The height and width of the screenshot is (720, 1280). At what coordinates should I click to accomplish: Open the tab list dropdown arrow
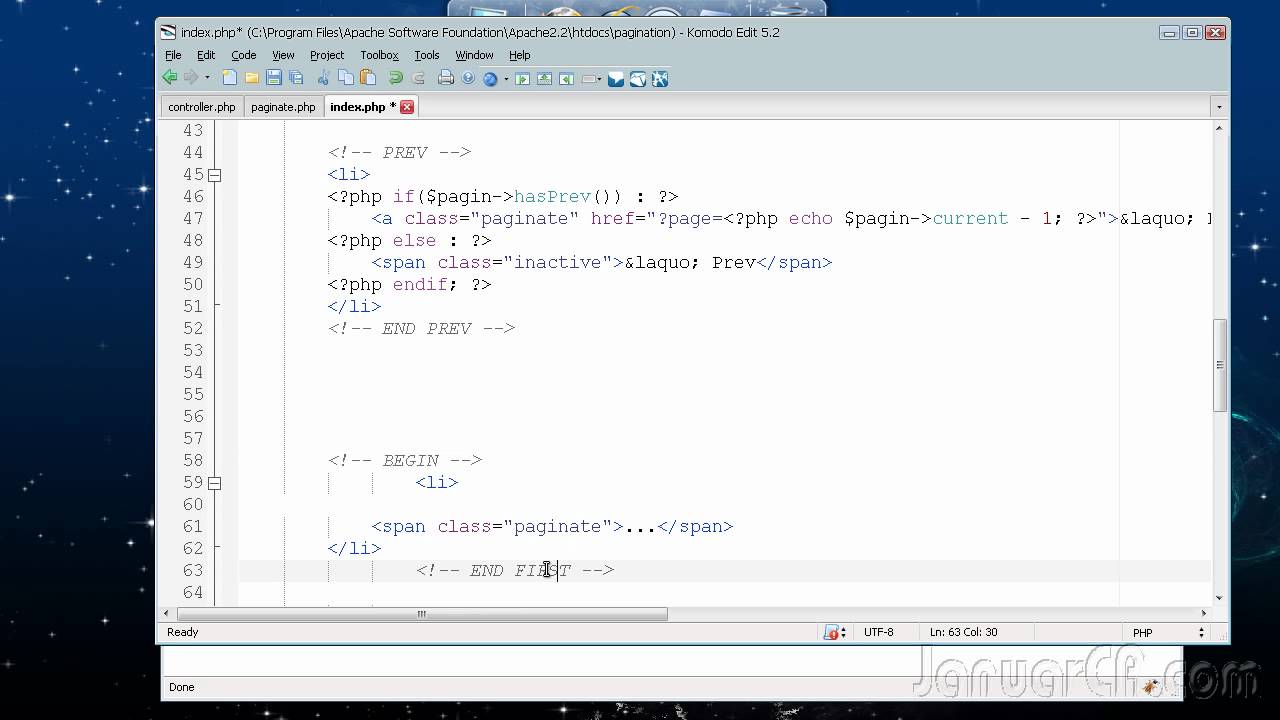1218,107
